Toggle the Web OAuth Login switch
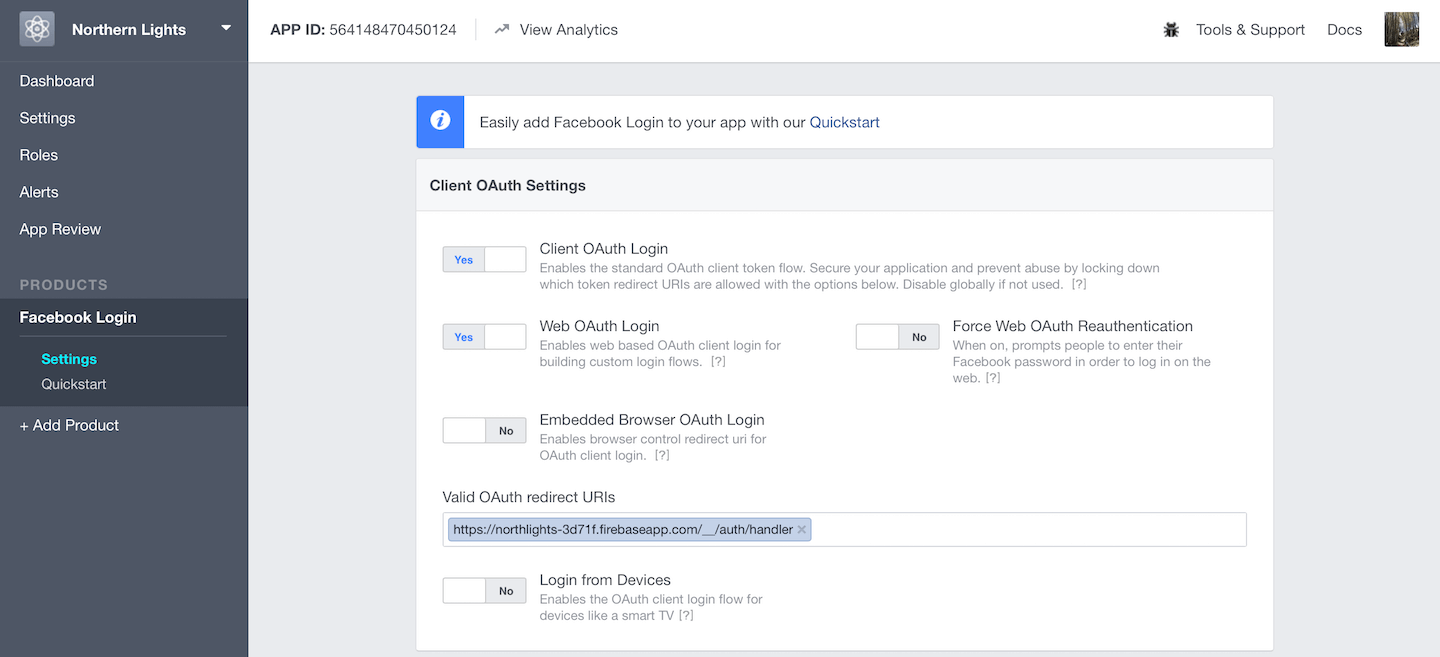1440x657 pixels. point(484,337)
